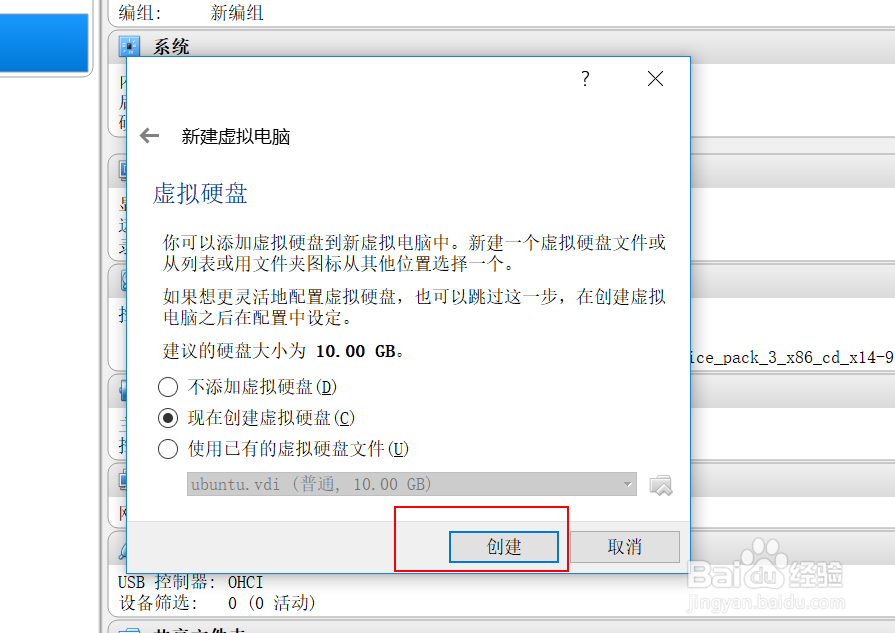The height and width of the screenshot is (633, 895).
Task: Select 不添加虚拟硬盘 radio option
Action: 168,387
